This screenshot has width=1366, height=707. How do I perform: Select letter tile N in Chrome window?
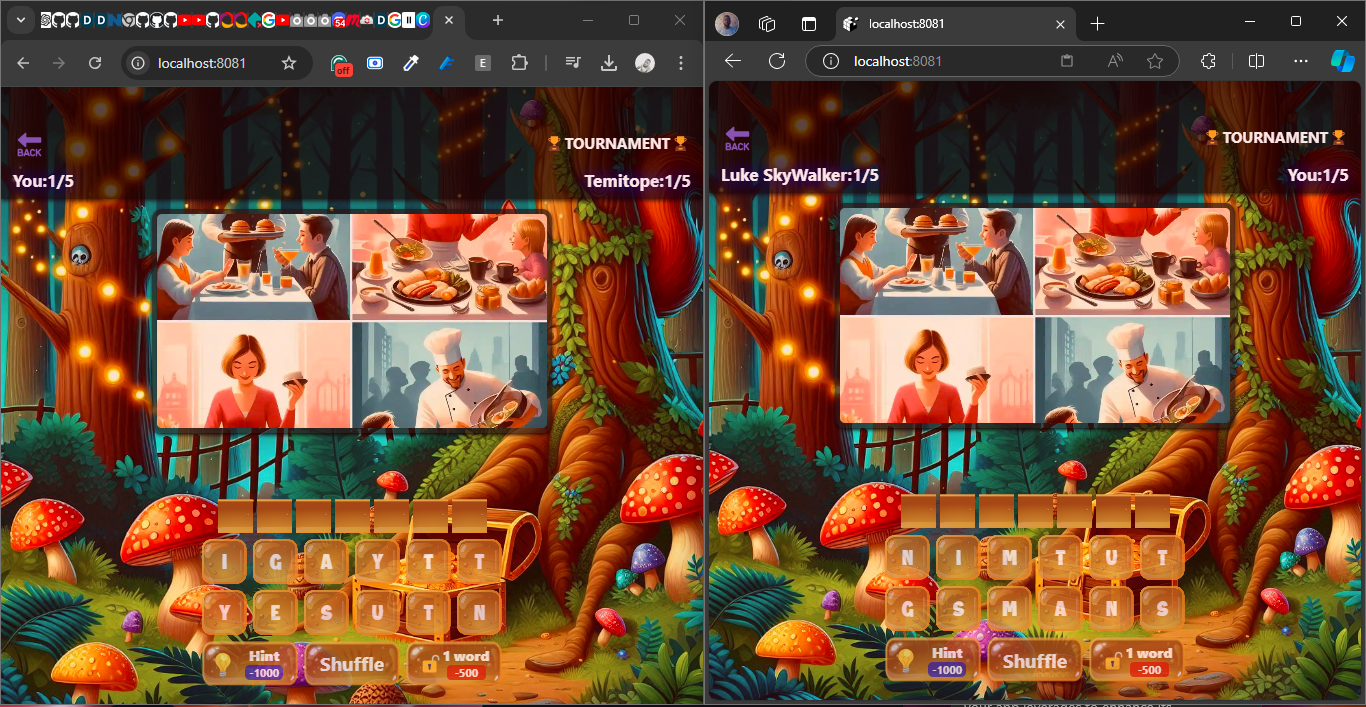480,612
